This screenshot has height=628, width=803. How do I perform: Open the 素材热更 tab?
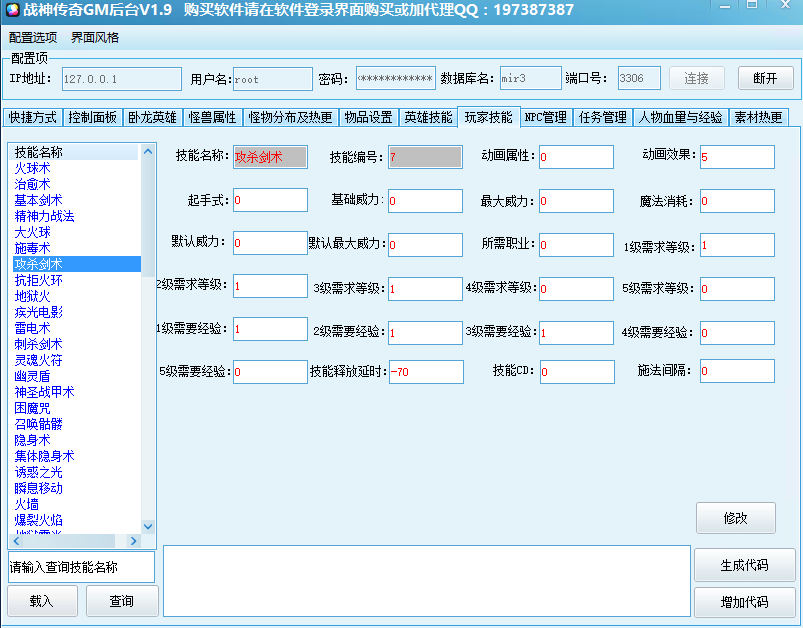tap(758, 117)
